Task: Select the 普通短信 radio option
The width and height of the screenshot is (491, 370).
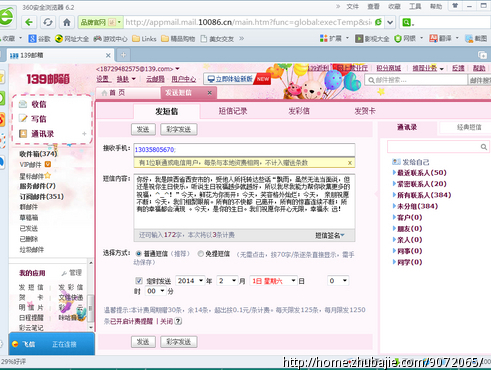Action: coord(139,254)
